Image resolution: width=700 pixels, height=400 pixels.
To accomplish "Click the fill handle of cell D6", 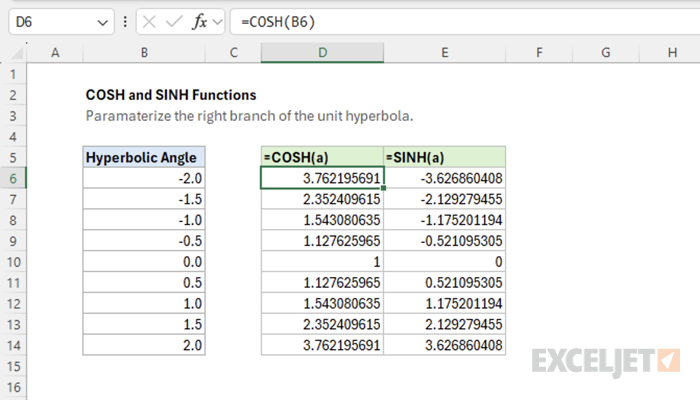I will (383, 188).
